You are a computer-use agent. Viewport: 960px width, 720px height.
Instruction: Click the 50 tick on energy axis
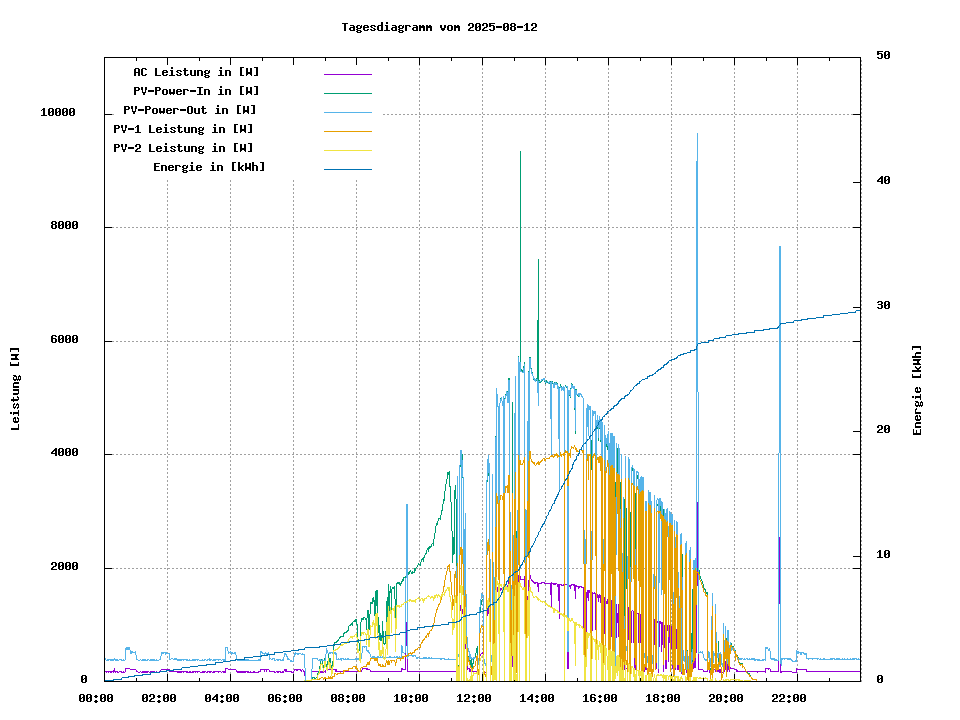tap(883, 56)
